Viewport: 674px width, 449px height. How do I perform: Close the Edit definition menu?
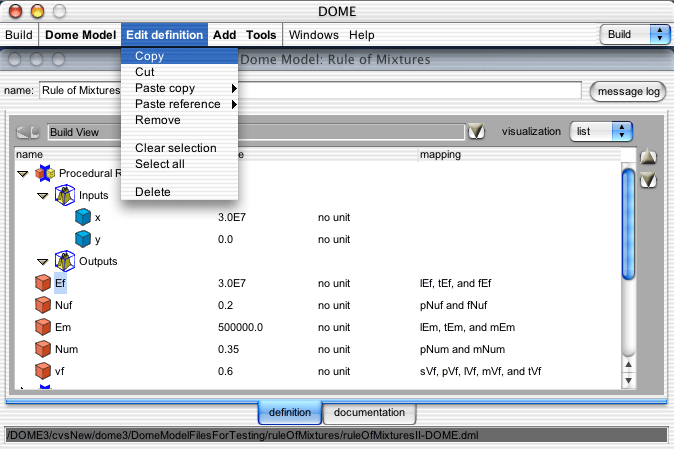pyautogui.click(x=164, y=35)
